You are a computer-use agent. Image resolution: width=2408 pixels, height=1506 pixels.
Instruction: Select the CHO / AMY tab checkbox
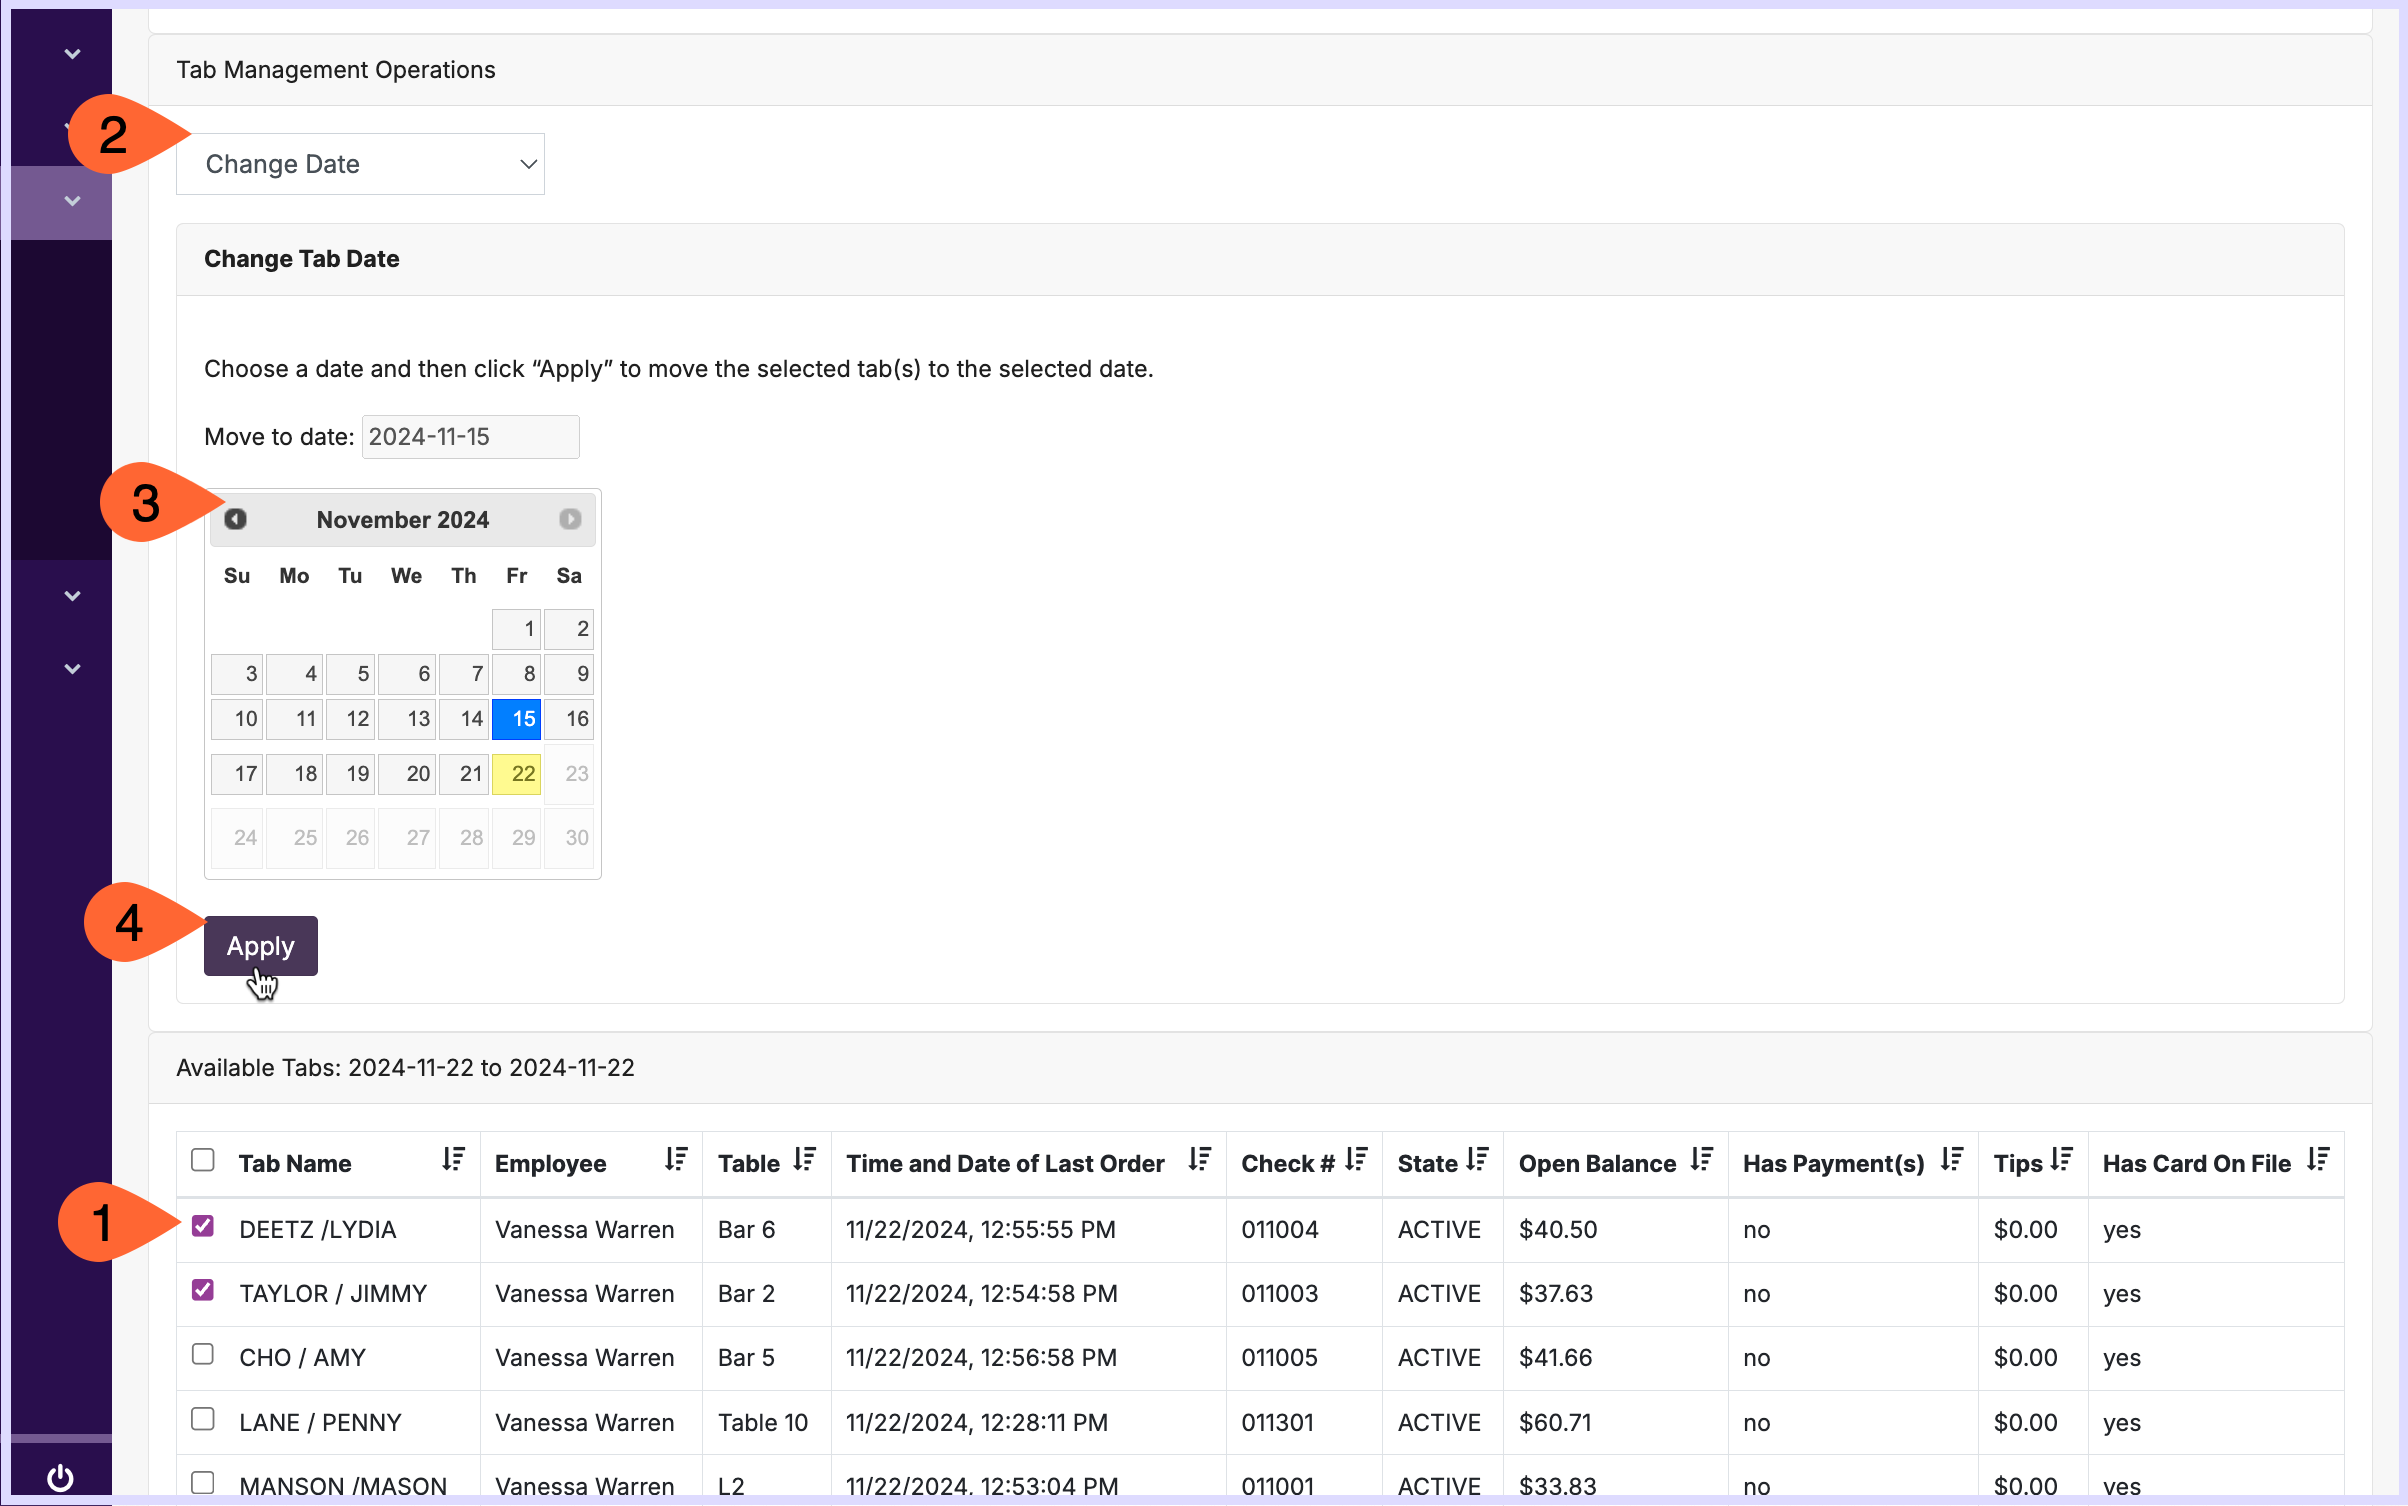click(x=203, y=1354)
